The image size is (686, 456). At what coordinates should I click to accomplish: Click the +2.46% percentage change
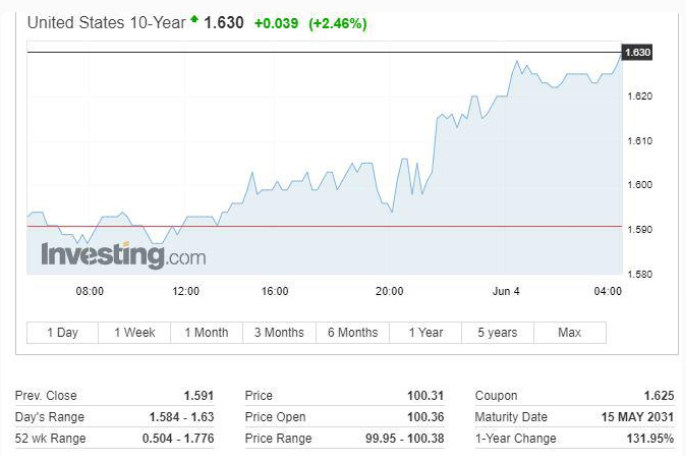click(x=338, y=23)
